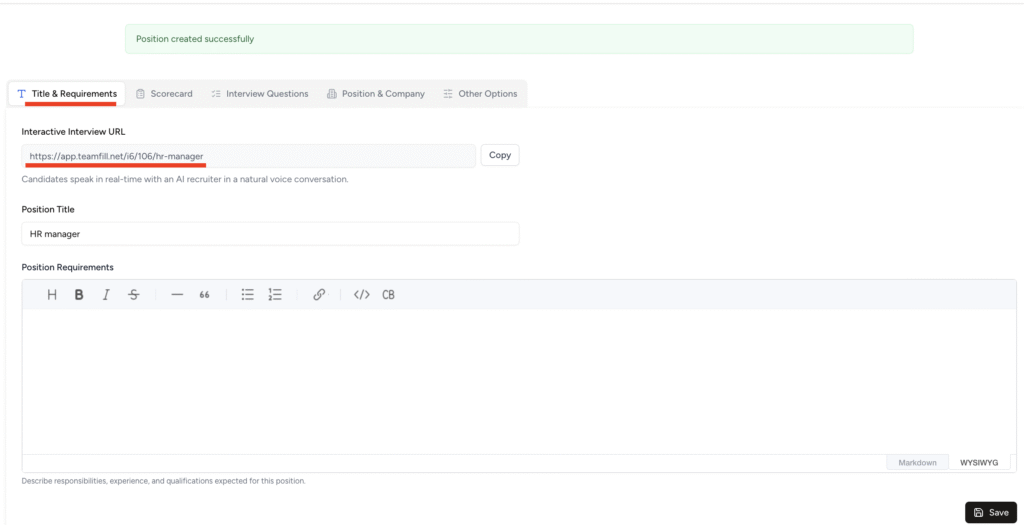This screenshot has width=1024, height=525.
Task: Create a bulleted unordered list
Action: [x=248, y=295]
